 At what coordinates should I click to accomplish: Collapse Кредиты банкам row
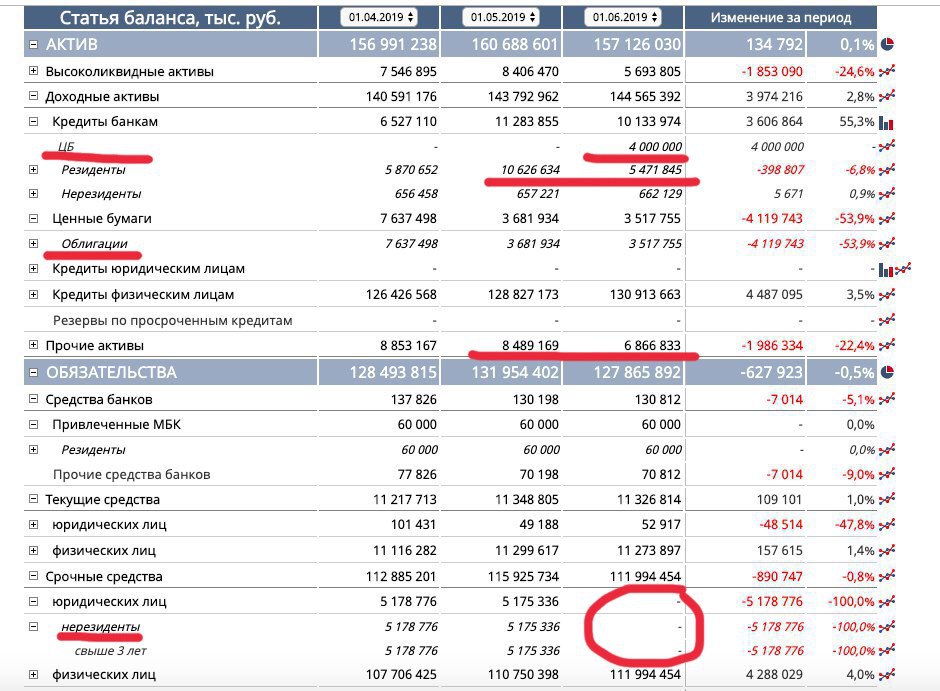34,122
